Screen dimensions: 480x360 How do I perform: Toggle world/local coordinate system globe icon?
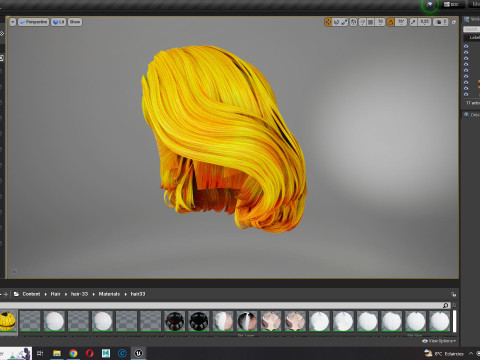(353, 22)
